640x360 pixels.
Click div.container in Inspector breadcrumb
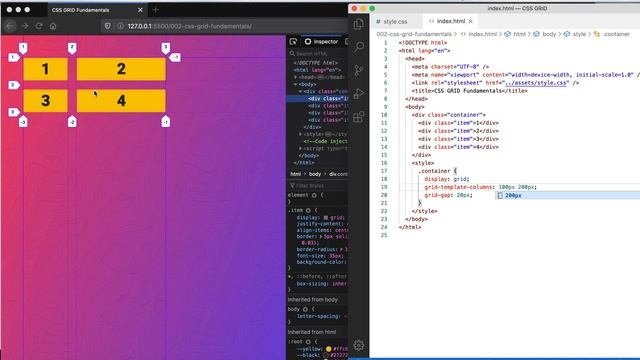point(338,174)
